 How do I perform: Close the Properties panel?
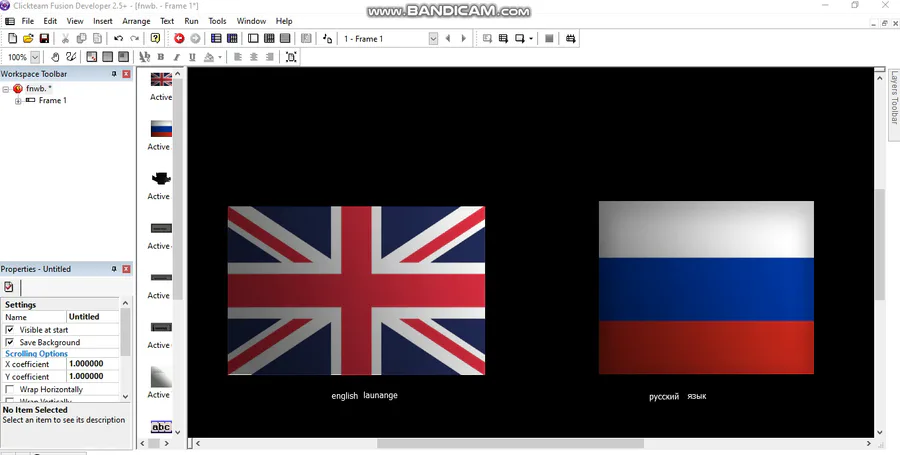pyautogui.click(x=126, y=269)
